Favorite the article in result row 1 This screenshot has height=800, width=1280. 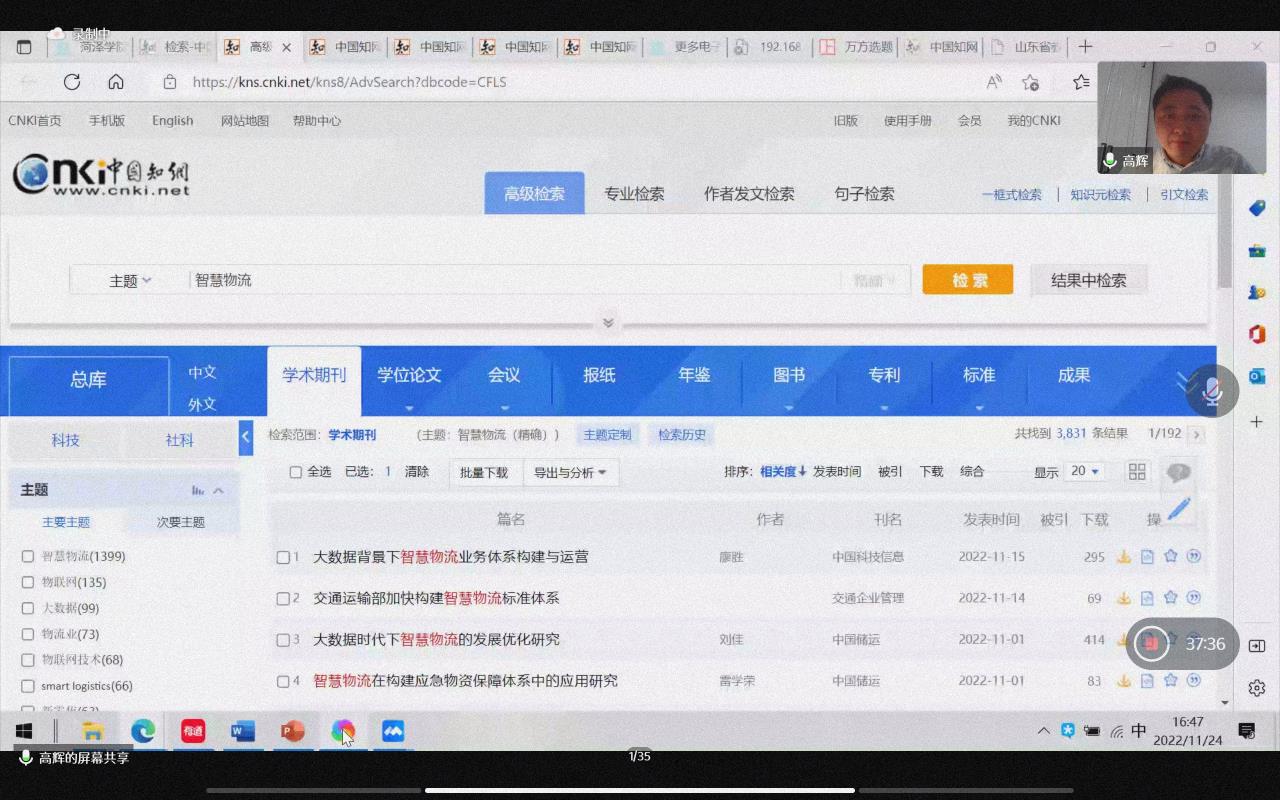point(1170,557)
